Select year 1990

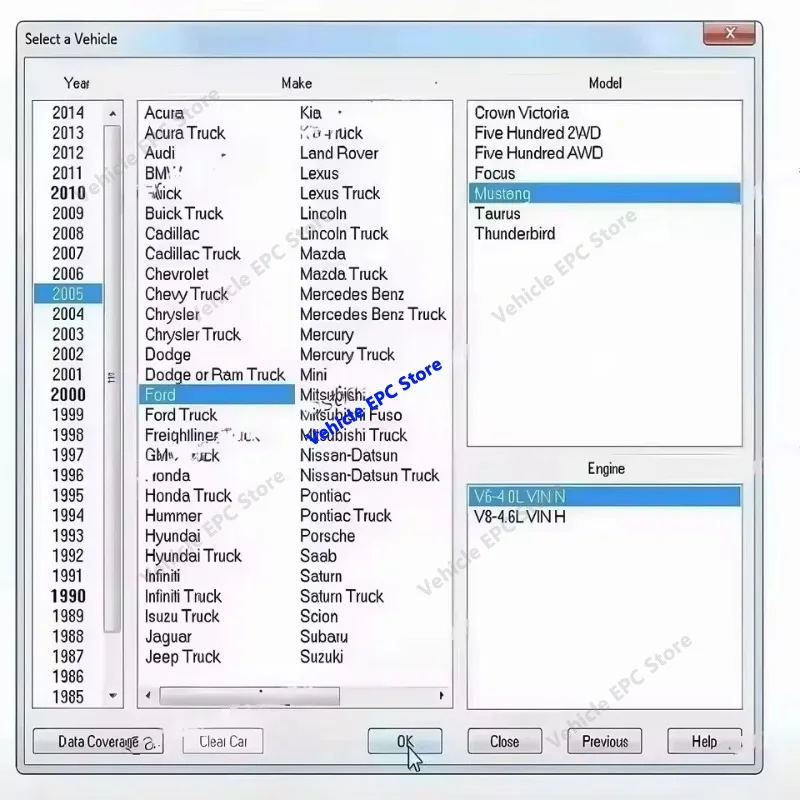pos(68,595)
